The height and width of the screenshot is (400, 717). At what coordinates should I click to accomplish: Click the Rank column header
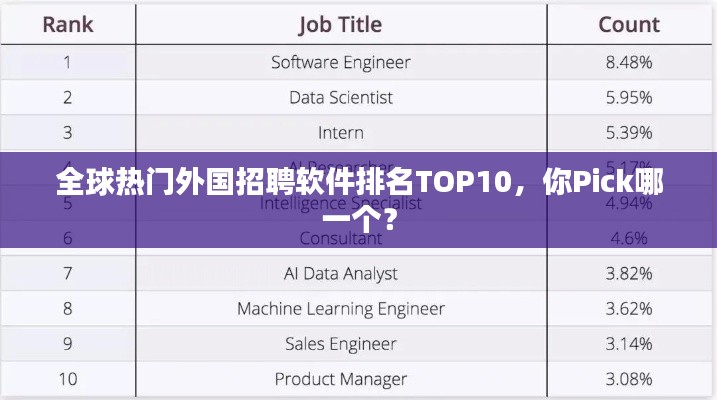(67, 24)
